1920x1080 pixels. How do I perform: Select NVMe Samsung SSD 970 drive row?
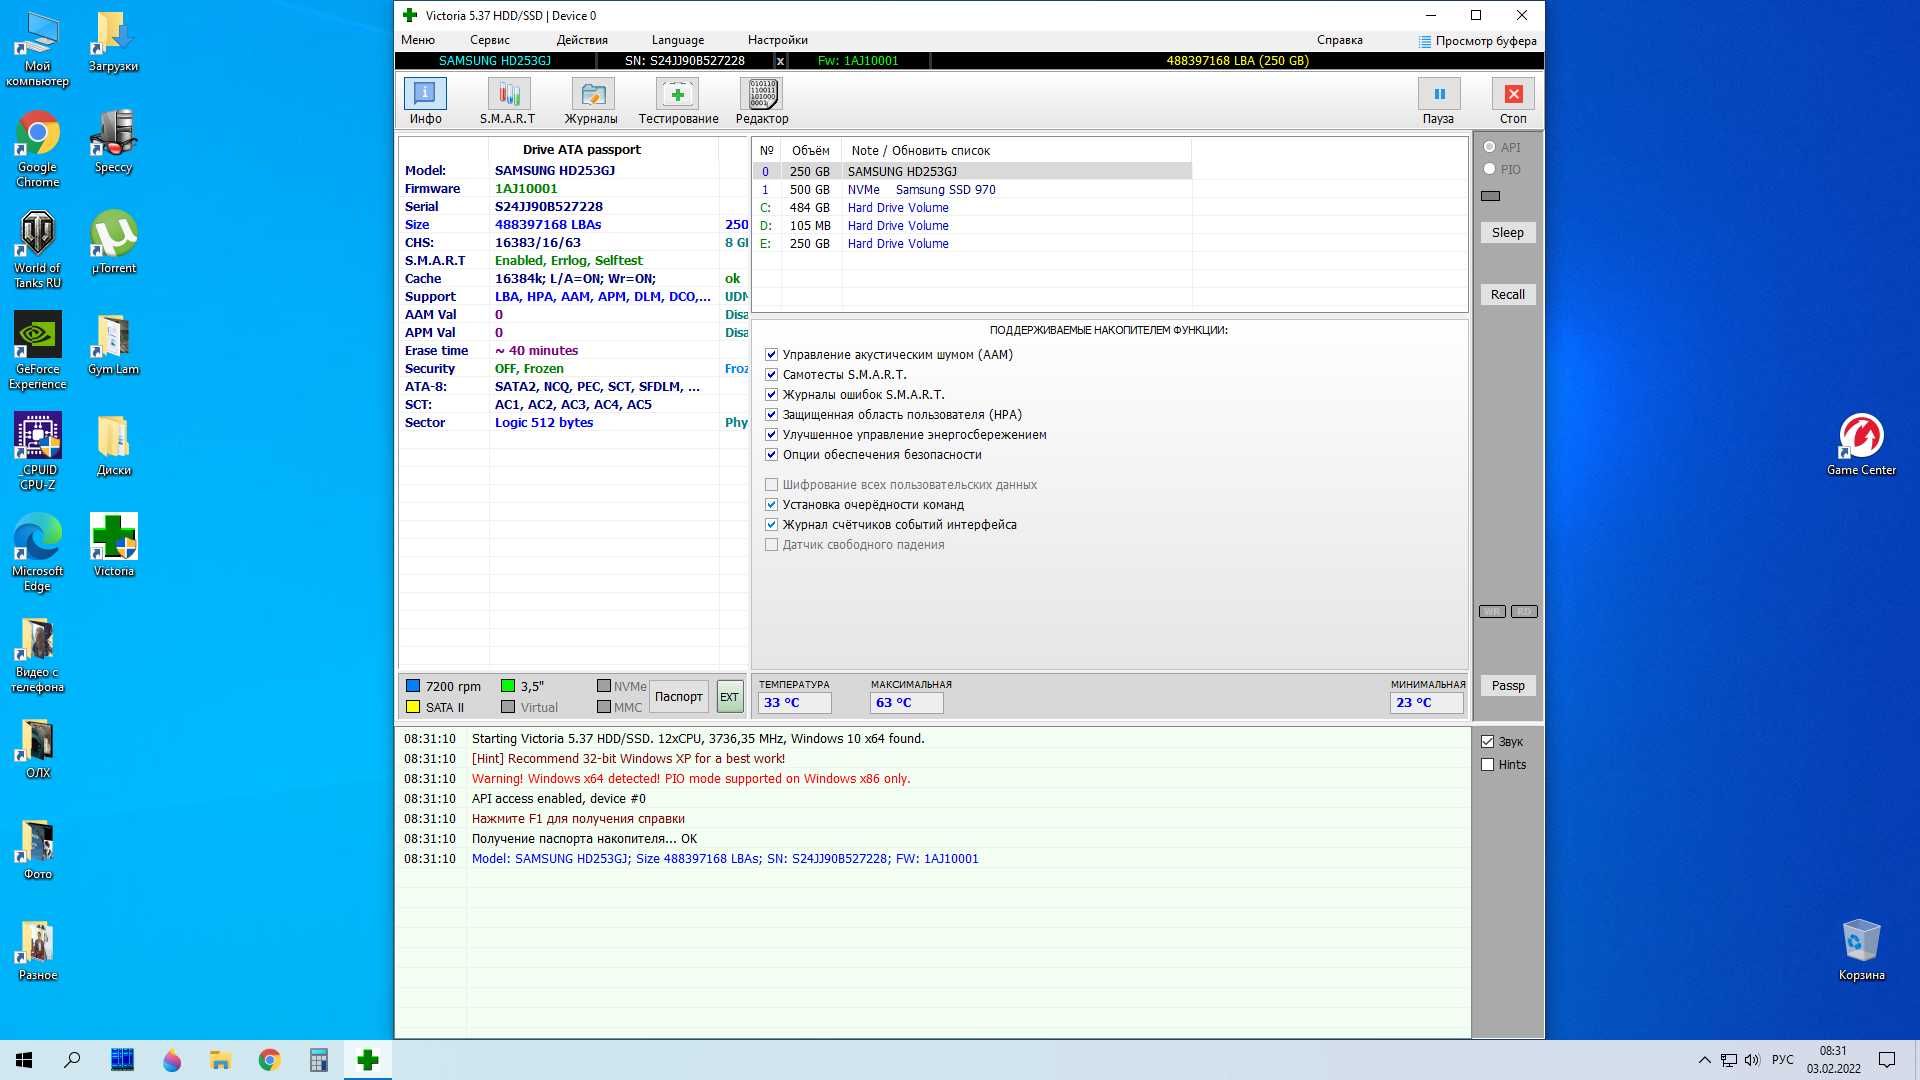click(972, 190)
